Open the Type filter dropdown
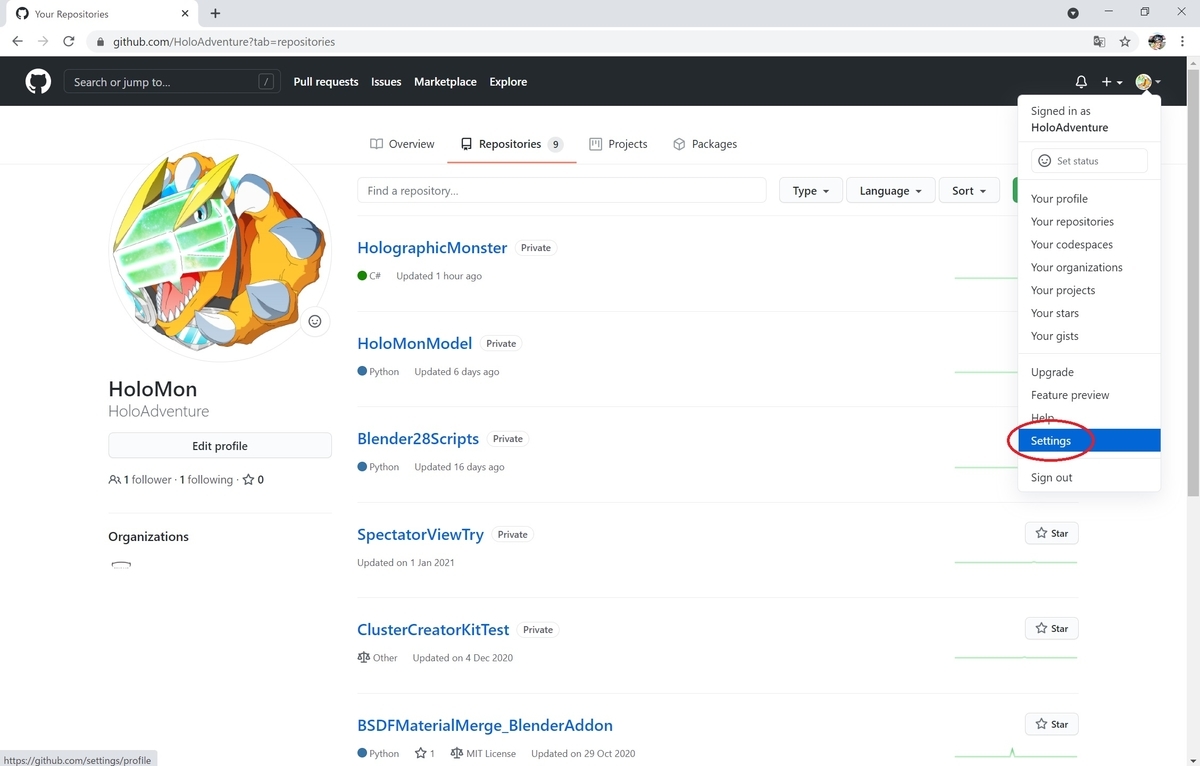1200x766 pixels. (811, 191)
